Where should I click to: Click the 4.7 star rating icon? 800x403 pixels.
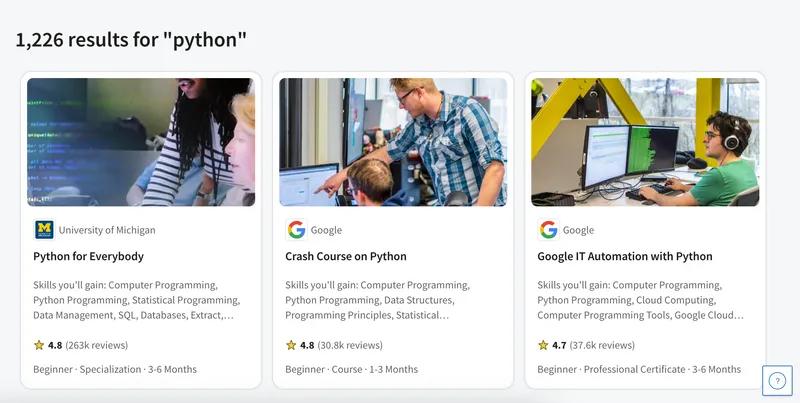pyautogui.click(x=543, y=345)
